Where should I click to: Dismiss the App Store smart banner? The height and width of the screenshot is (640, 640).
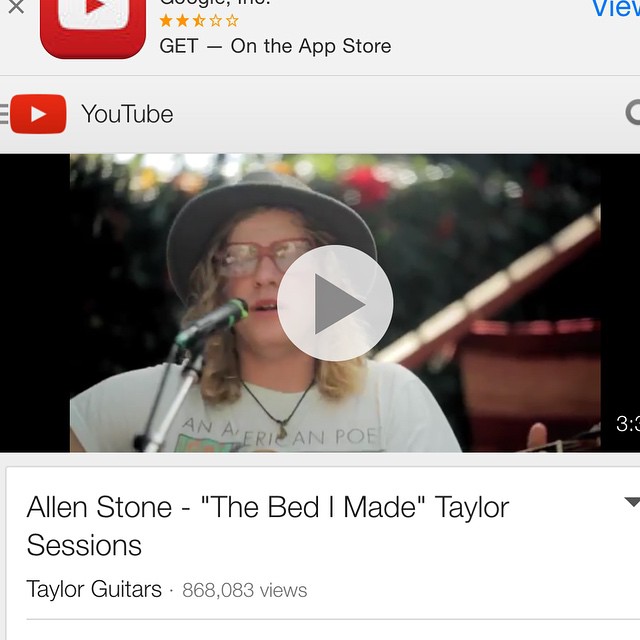pyautogui.click(x=16, y=7)
